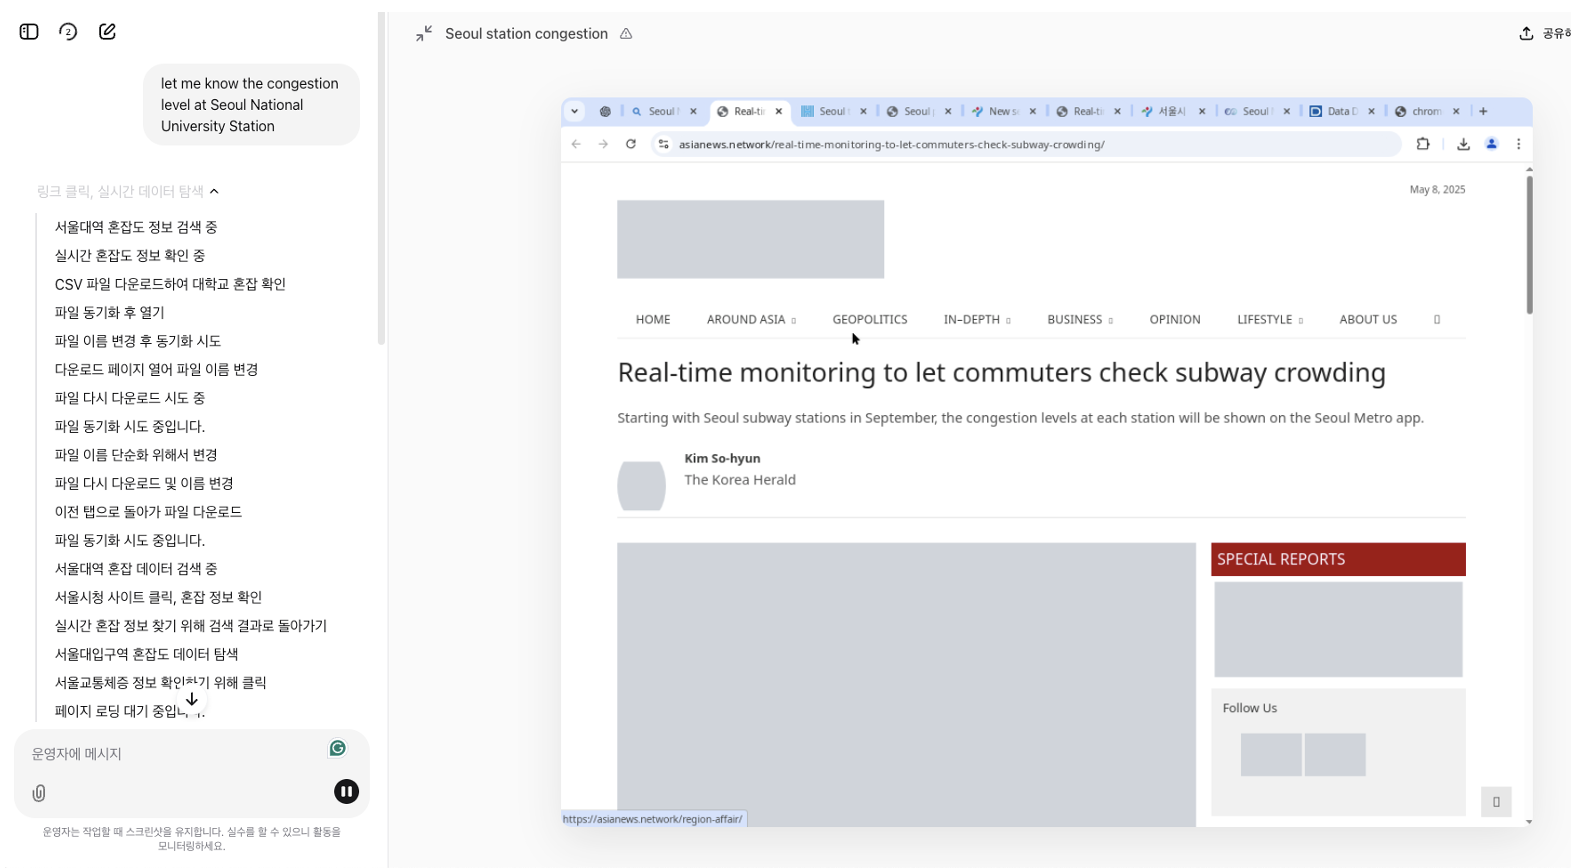Click the back-to-top button on page
The height and width of the screenshot is (868, 1584).
click(x=1496, y=802)
